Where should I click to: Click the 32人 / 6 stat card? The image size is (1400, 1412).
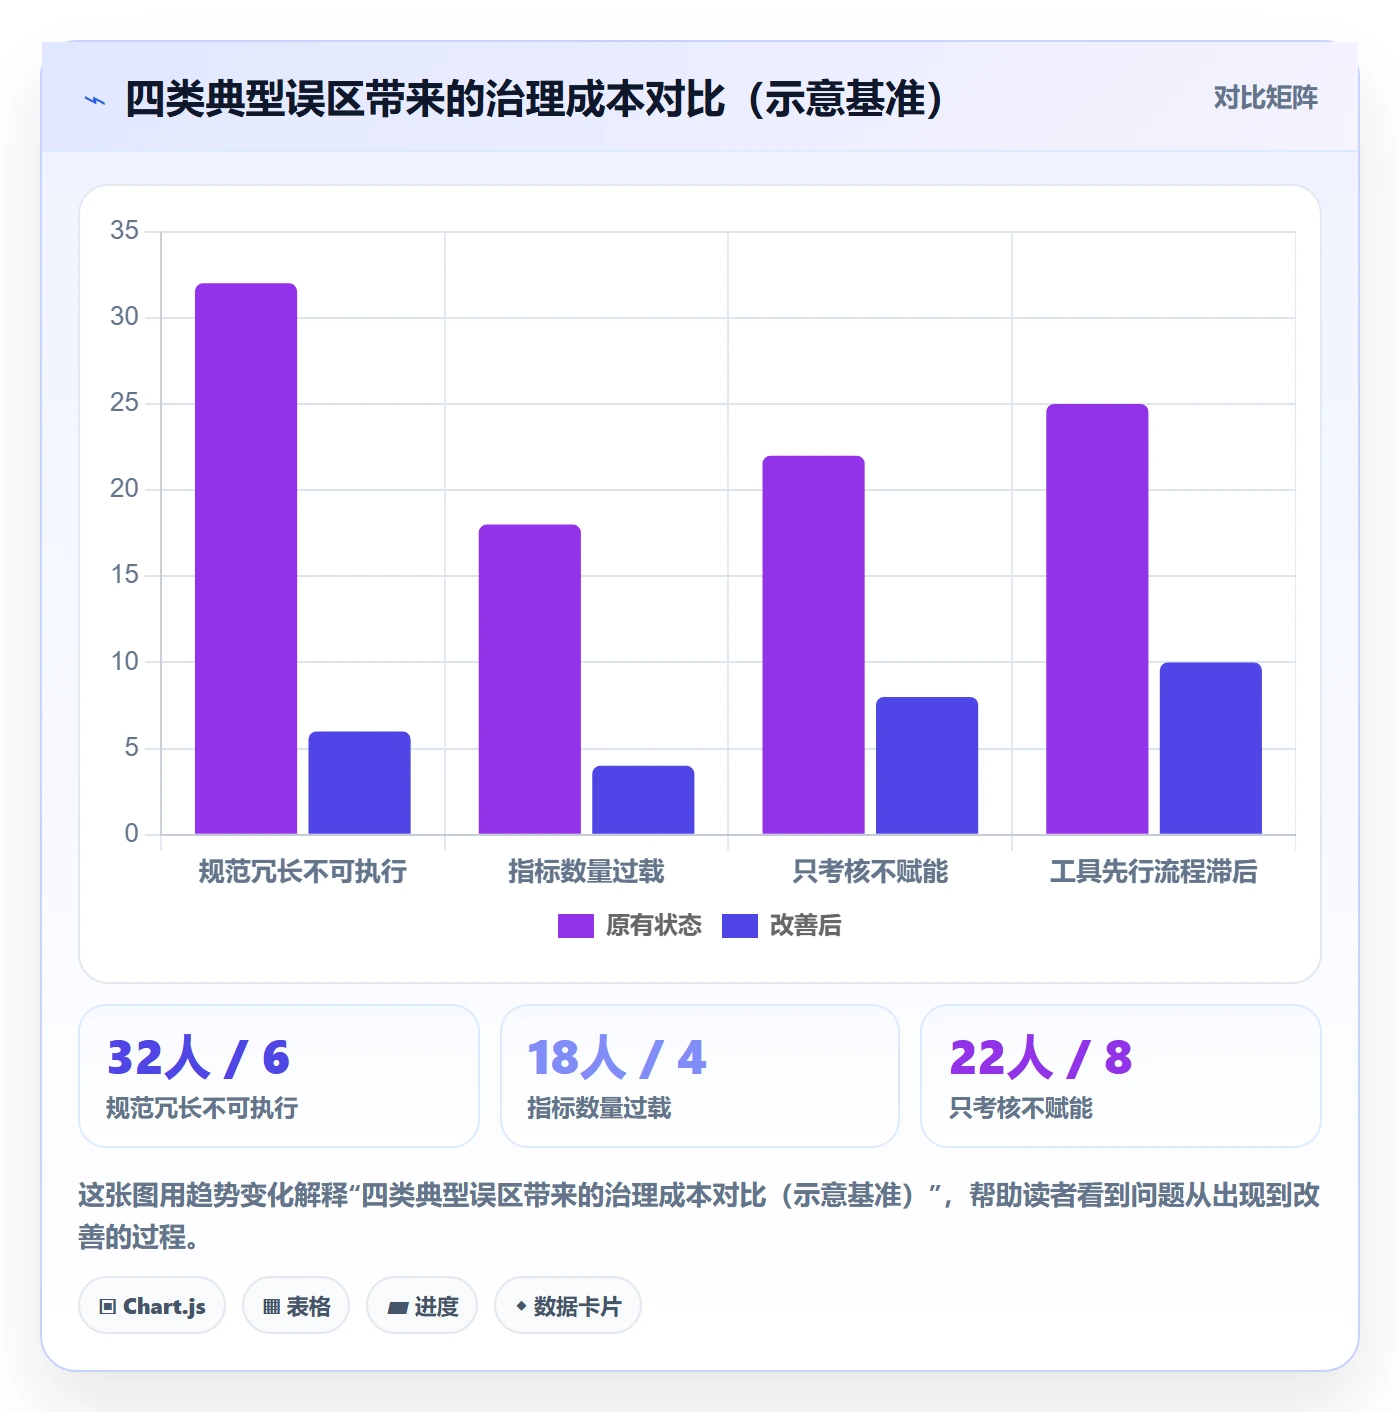(x=279, y=1076)
